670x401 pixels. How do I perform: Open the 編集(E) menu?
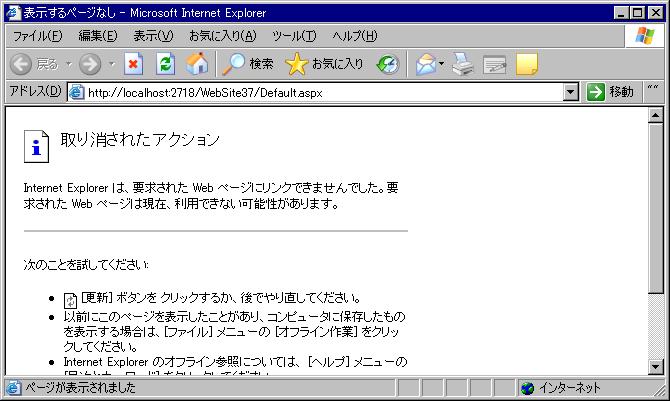[x=98, y=36]
